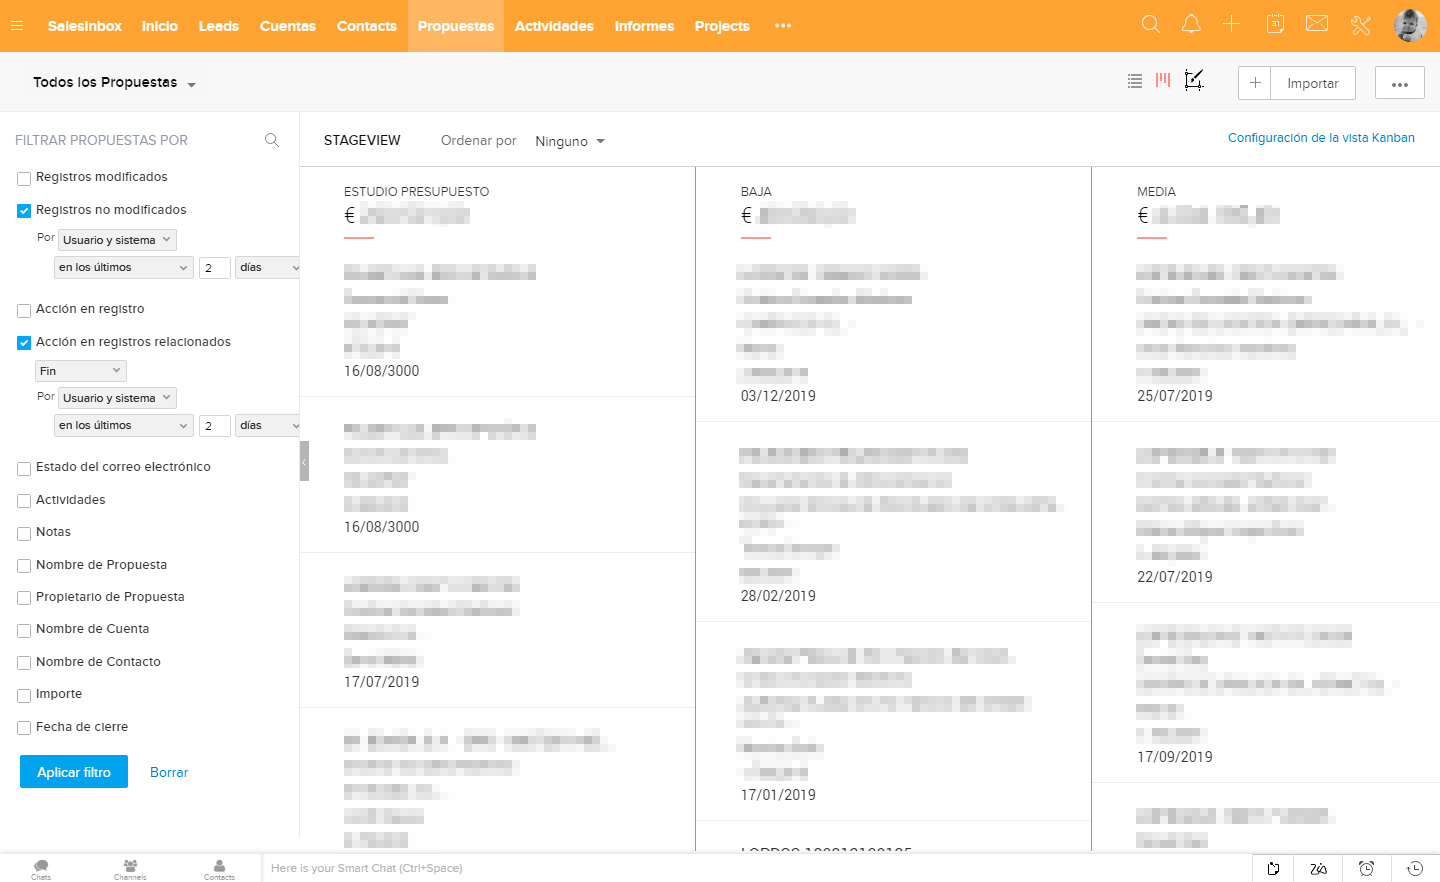Image resolution: width=1440 pixels, height=882 pixels.
Task: Go to the Leads tab
Action: (218, 26)
